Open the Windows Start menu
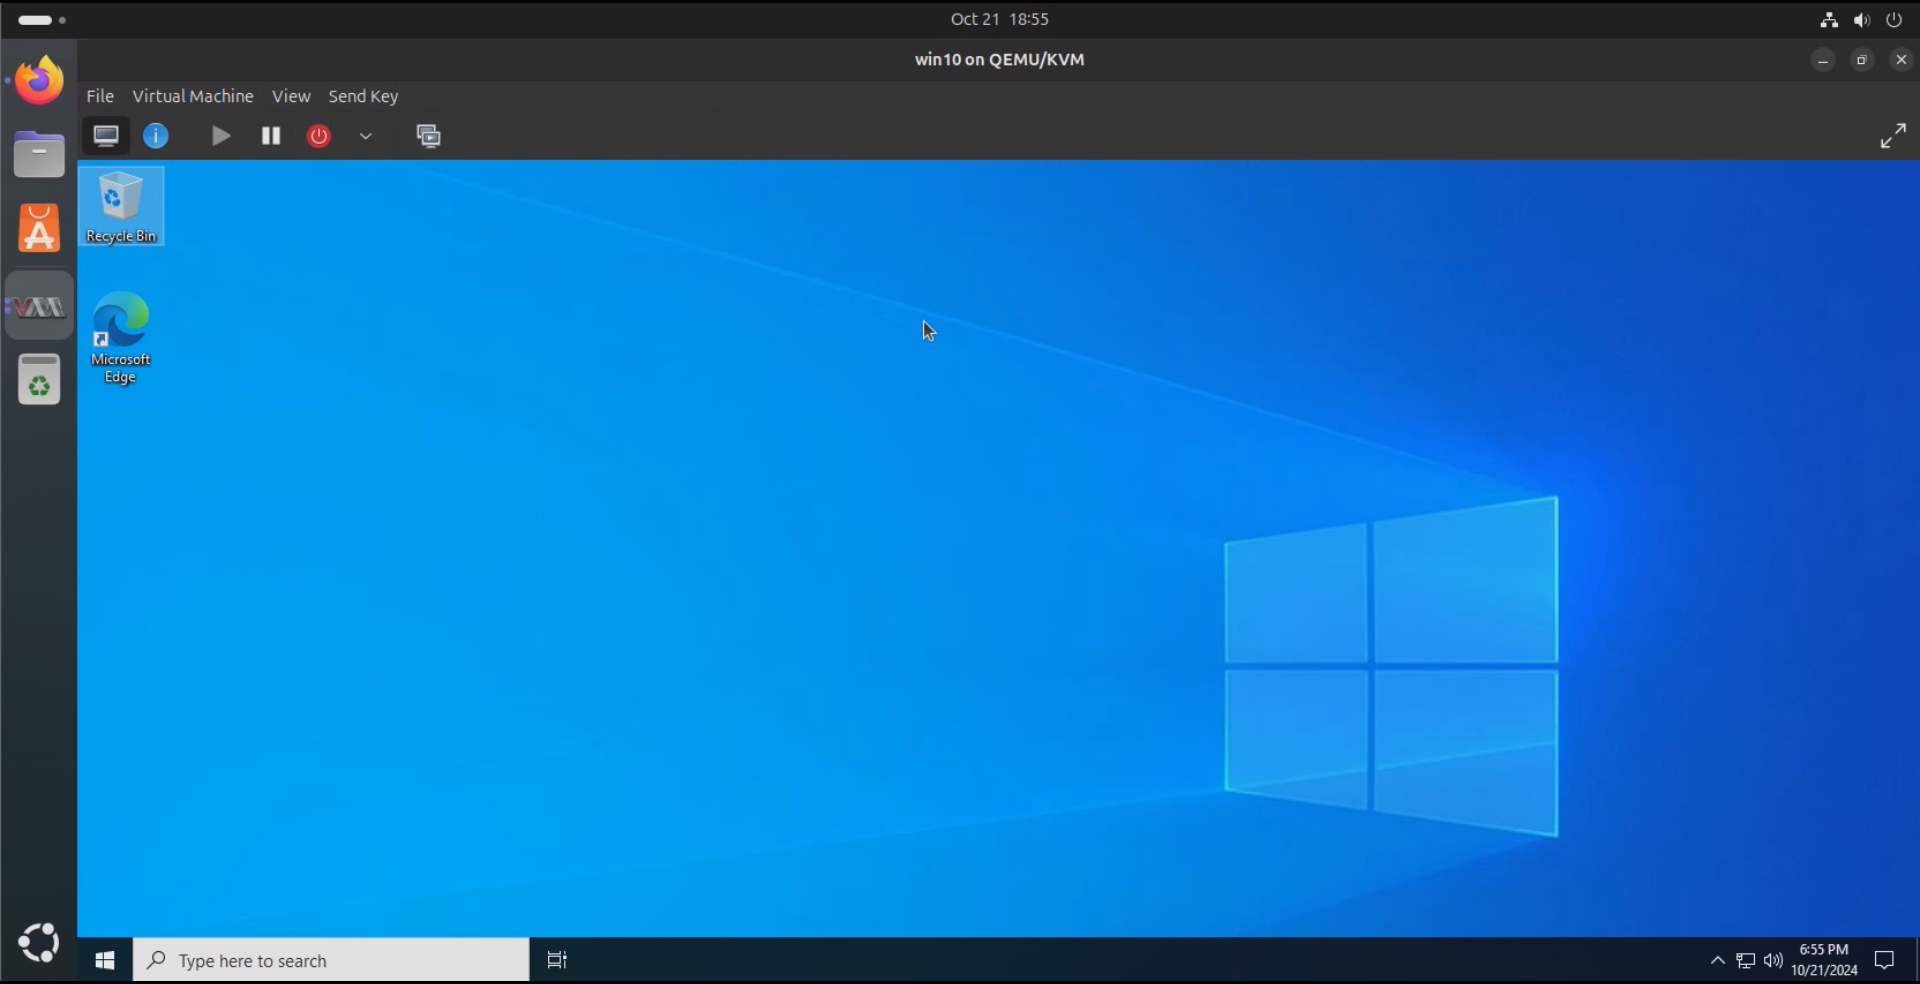The width and height of the screenshot is (1920, 984). coord(105,961)
